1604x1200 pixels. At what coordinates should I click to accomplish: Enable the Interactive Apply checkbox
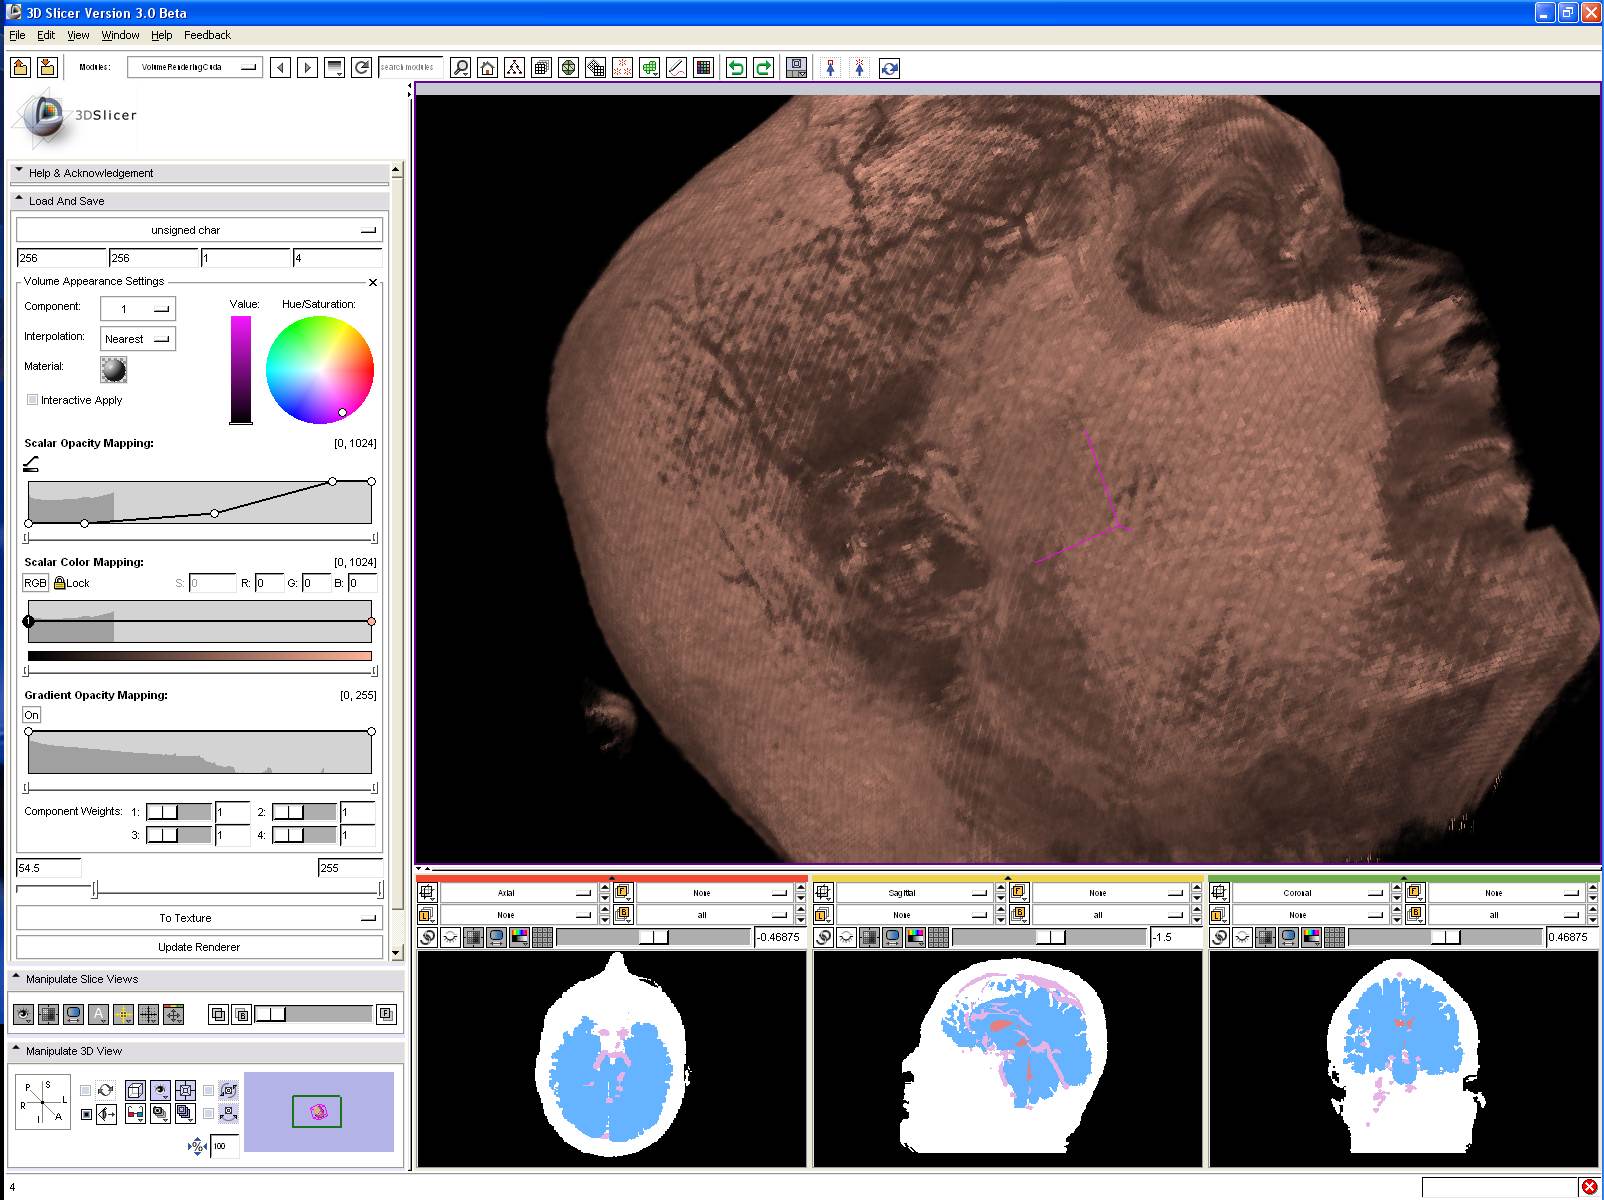pos(33,400)
